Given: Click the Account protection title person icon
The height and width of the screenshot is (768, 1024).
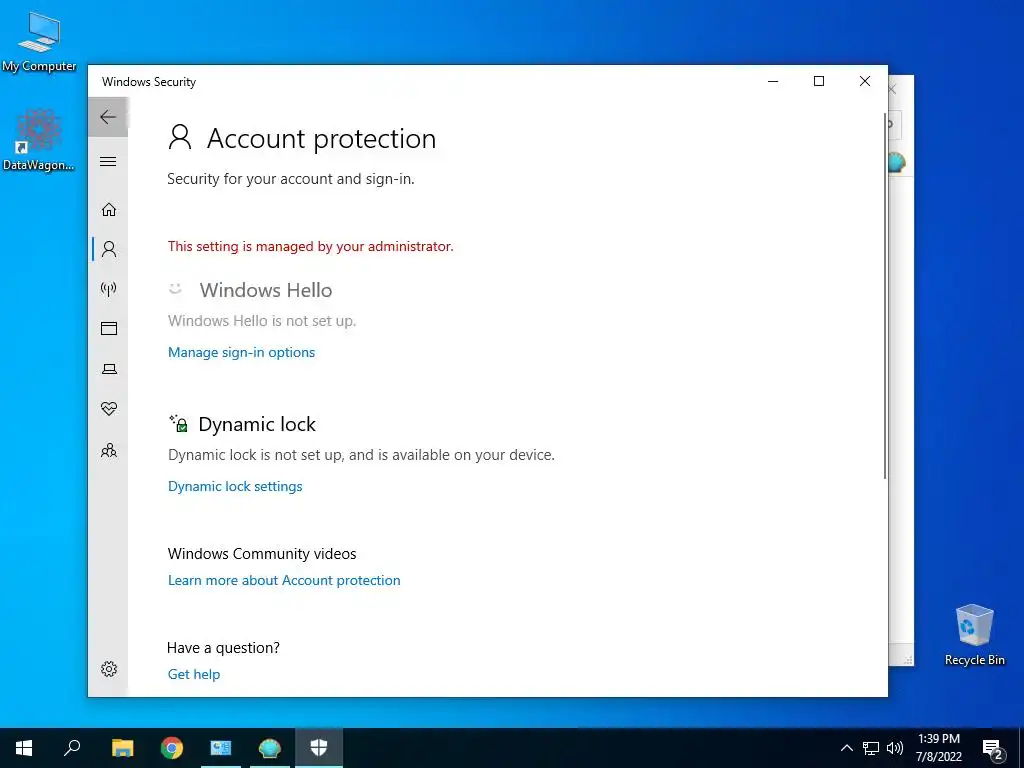Looking at the screenshot, I should pyautogui.click(x=180, y=138).
